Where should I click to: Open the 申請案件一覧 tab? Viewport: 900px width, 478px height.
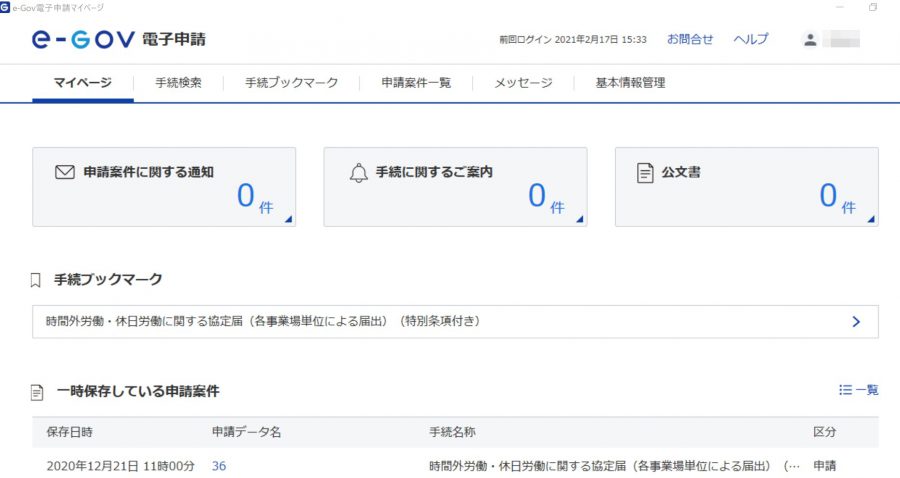(416, 83)
